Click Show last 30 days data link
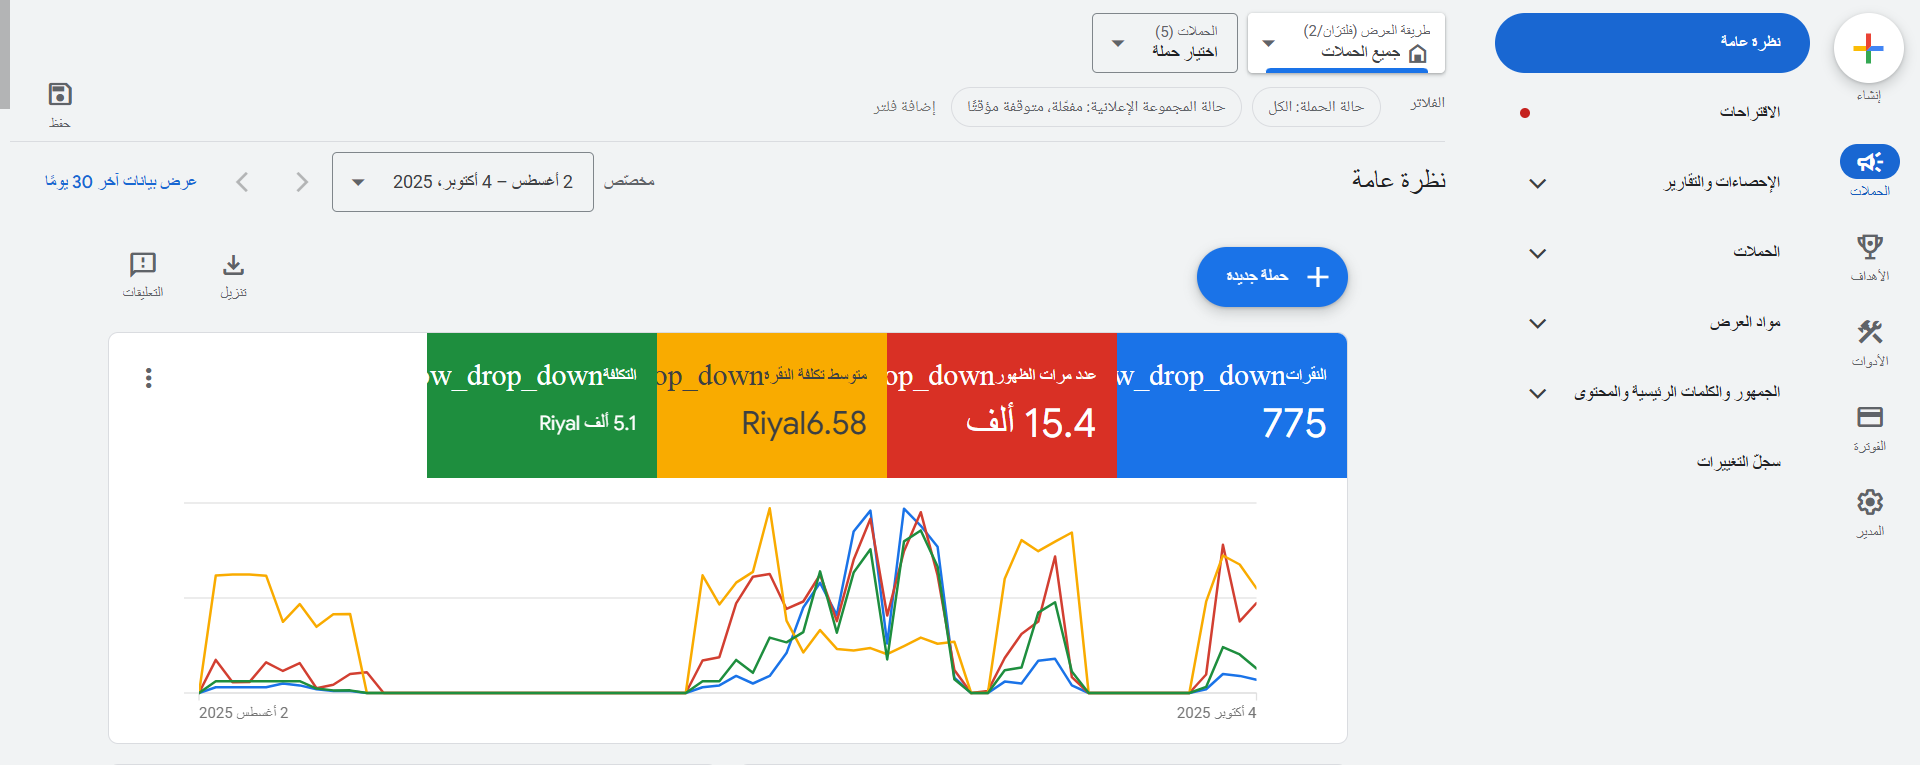Viewport: 1920px width, 765px height. (x=121, y=182)
